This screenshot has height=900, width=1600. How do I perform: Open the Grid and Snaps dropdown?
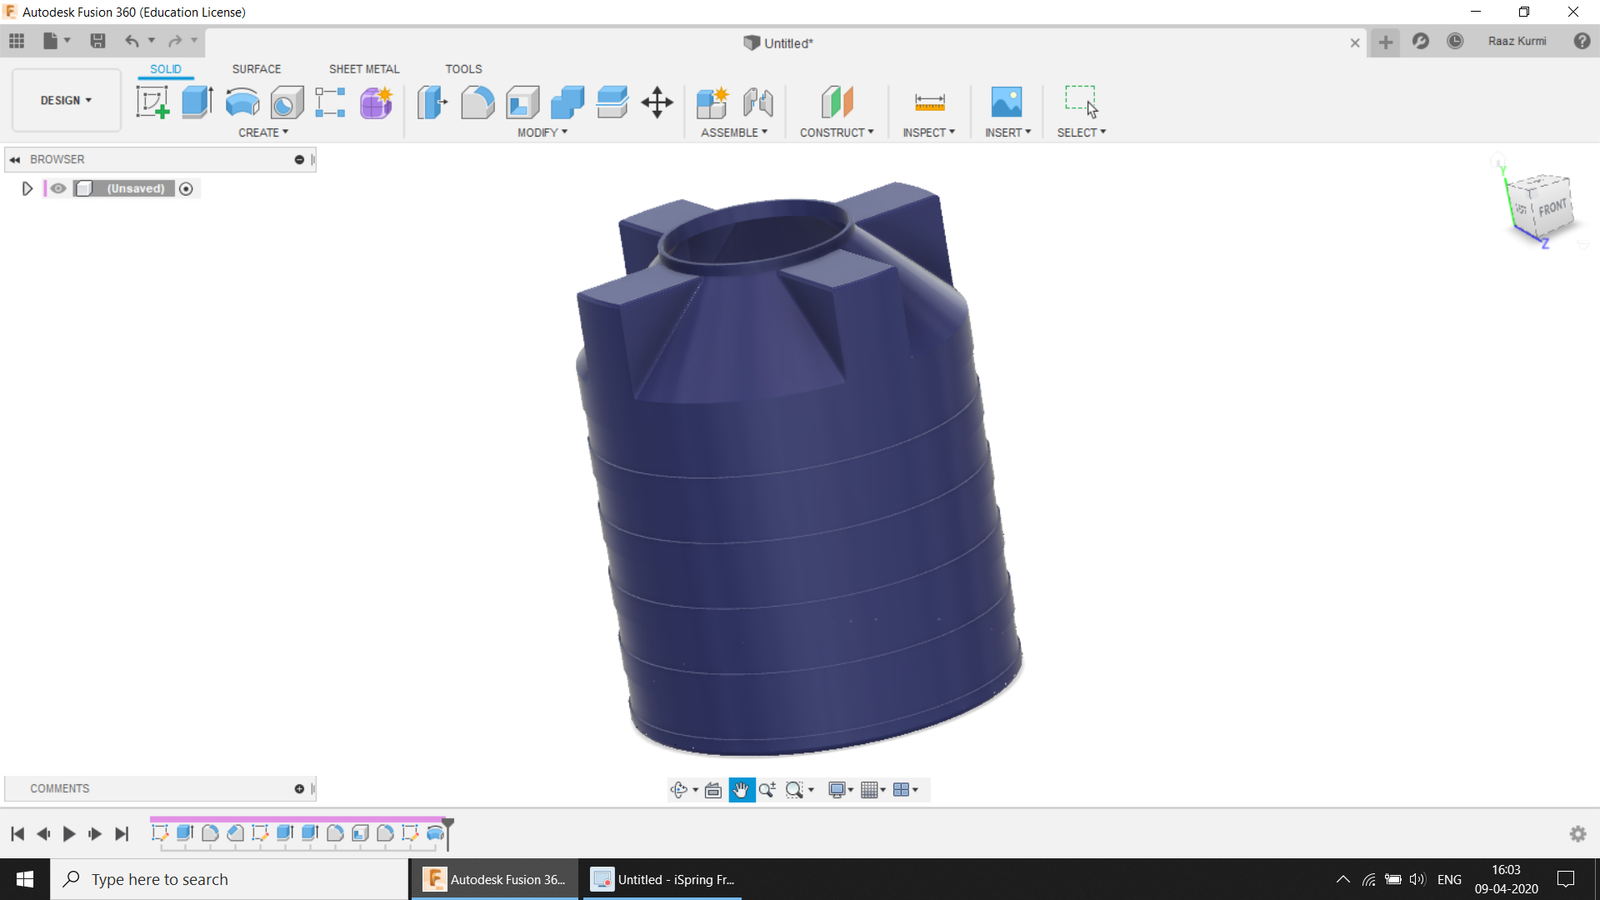[x=873, y=790]
